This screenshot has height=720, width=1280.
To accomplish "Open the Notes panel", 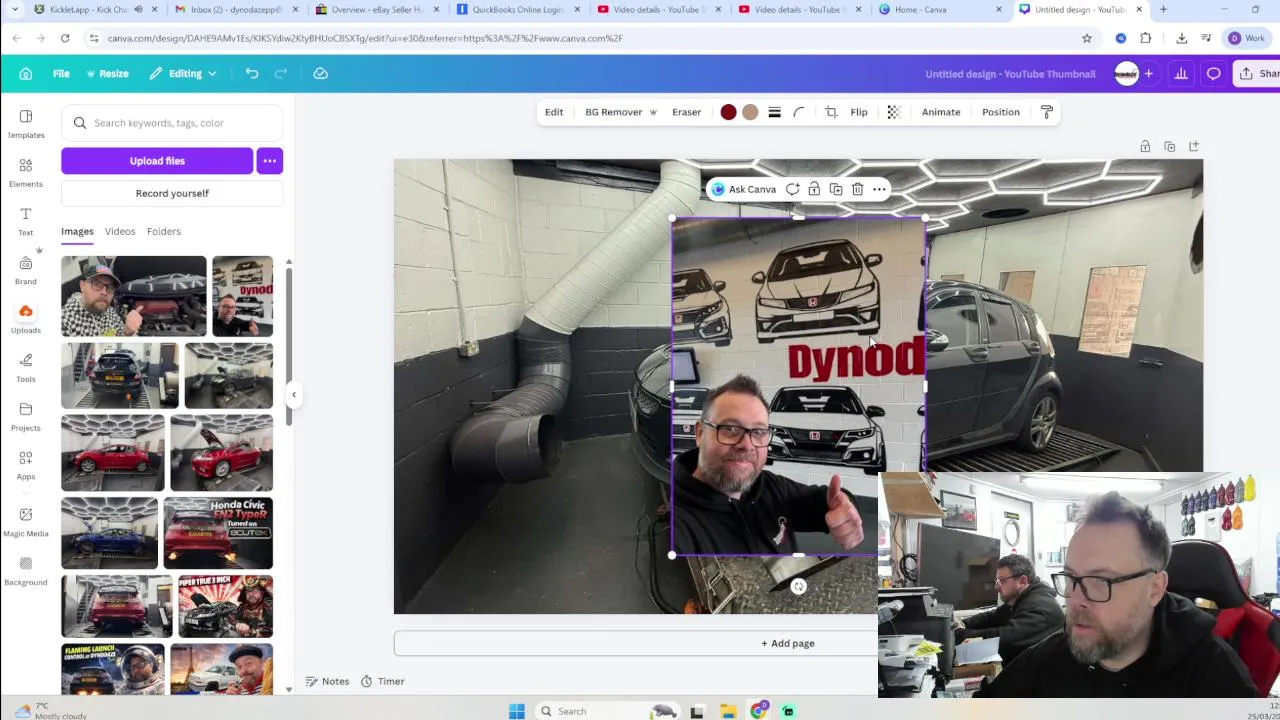I will (327, 681).
